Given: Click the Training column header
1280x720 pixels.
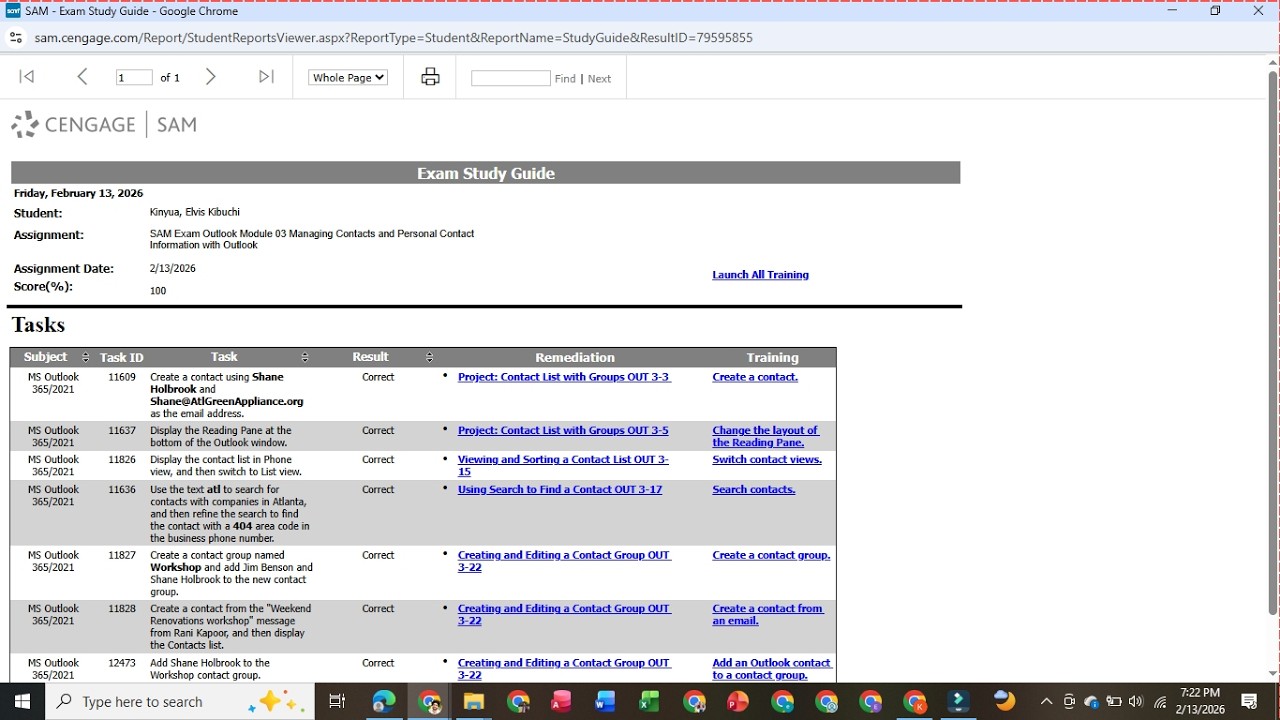Looking at the screenshot, I should pos(772,358).
